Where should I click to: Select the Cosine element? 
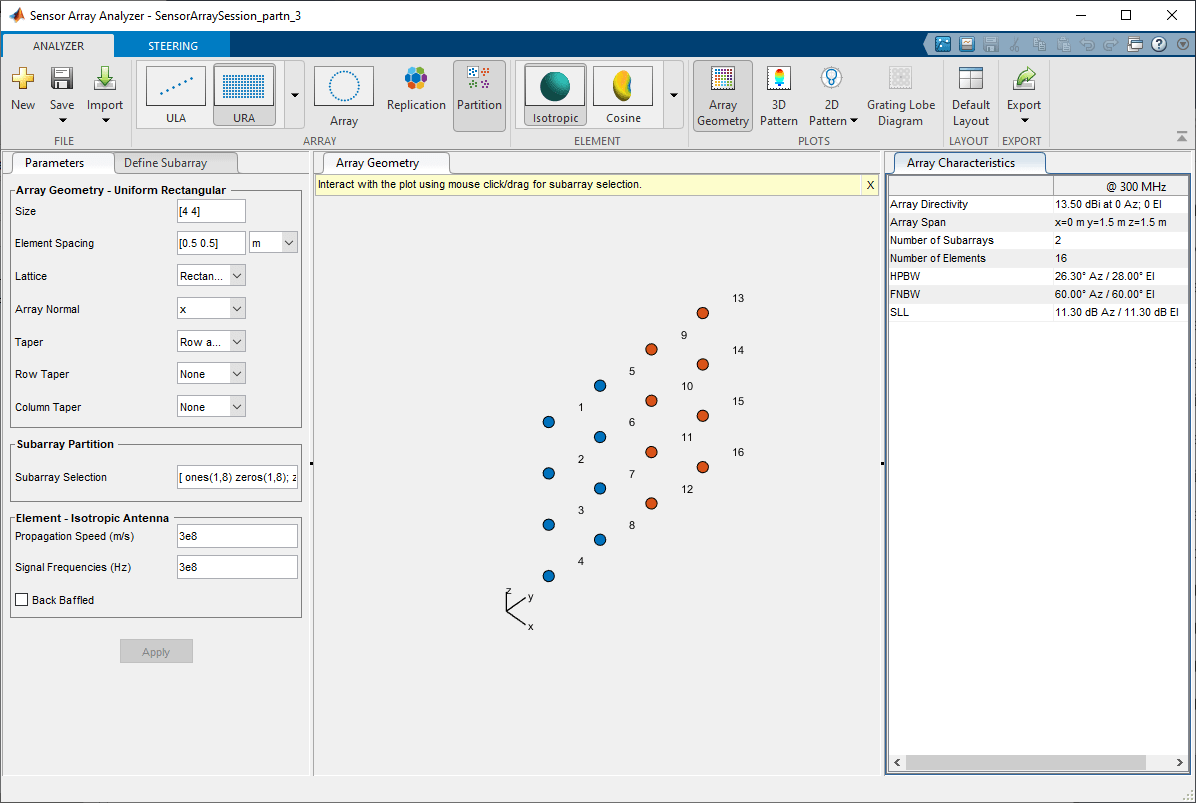pos(623,95)
